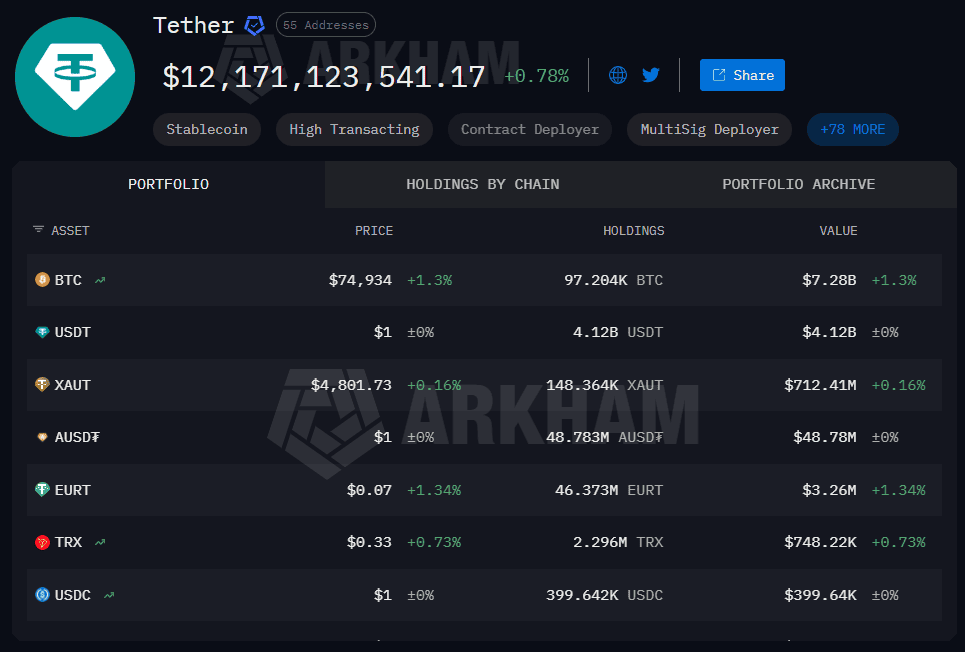
Task: Open Tether's website via globe icon
Action: (x=617, y=74)
